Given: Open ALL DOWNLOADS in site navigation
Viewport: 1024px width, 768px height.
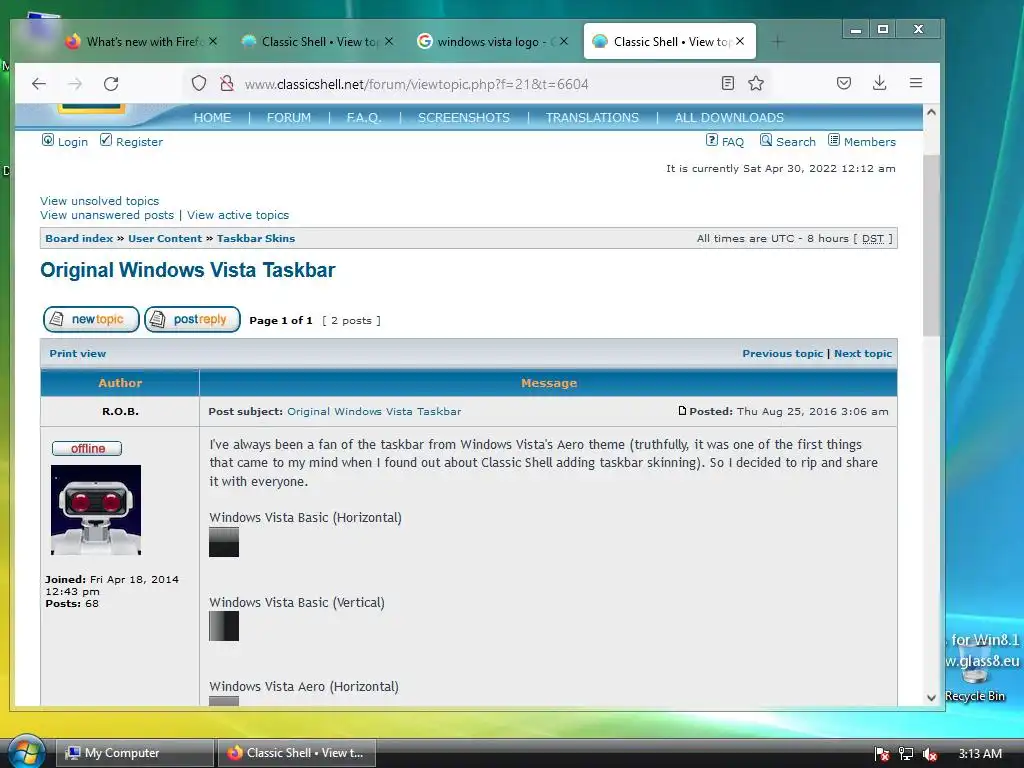Looking at the screenshot, I should click(729, 118).
